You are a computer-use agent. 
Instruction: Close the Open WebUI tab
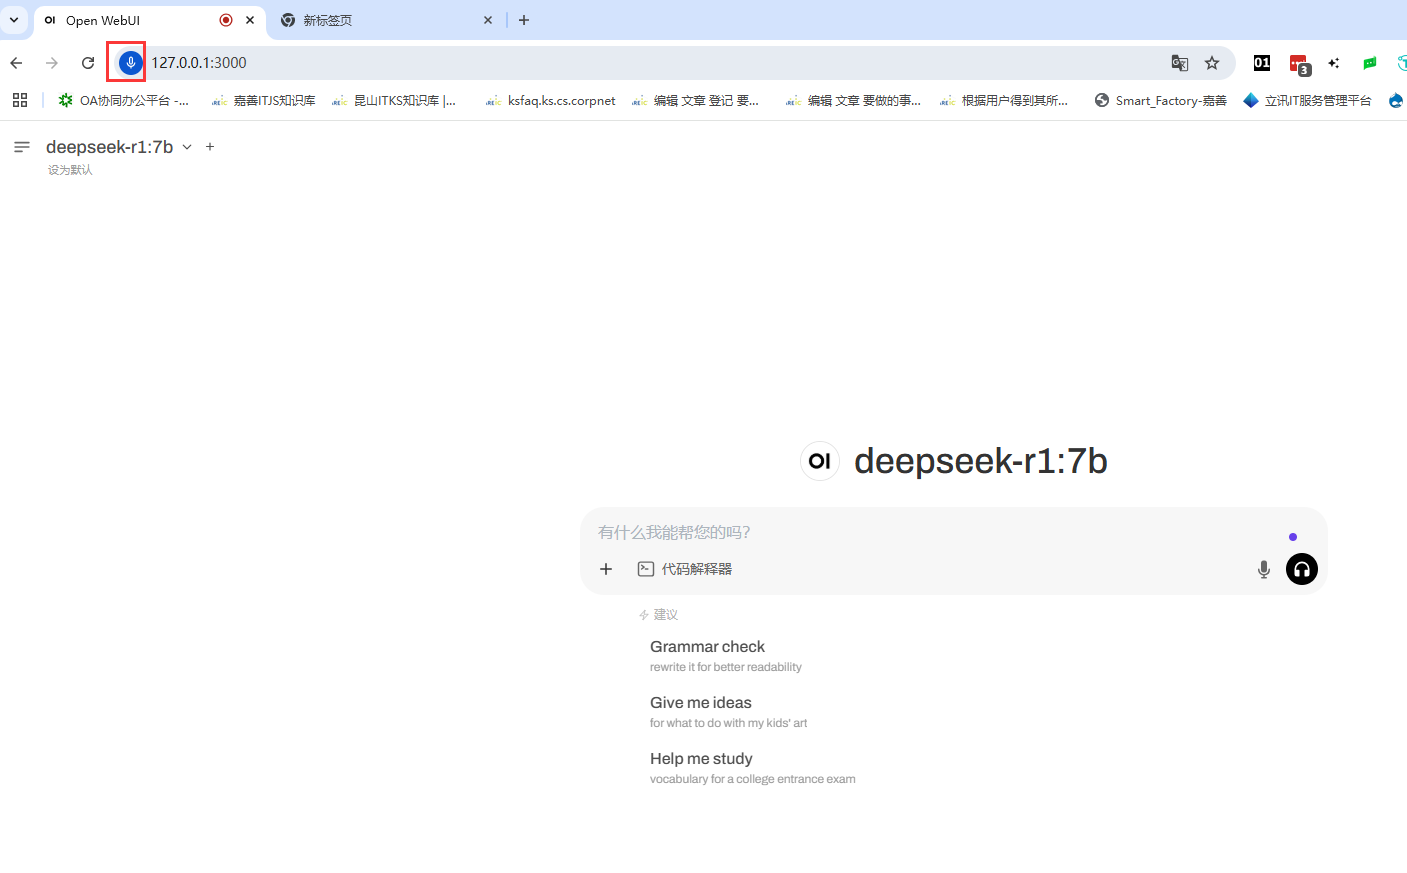(x=250, y=20)
